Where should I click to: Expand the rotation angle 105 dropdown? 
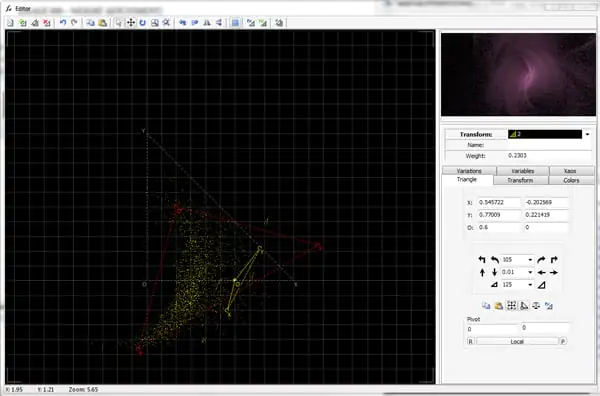click(530, 260)
